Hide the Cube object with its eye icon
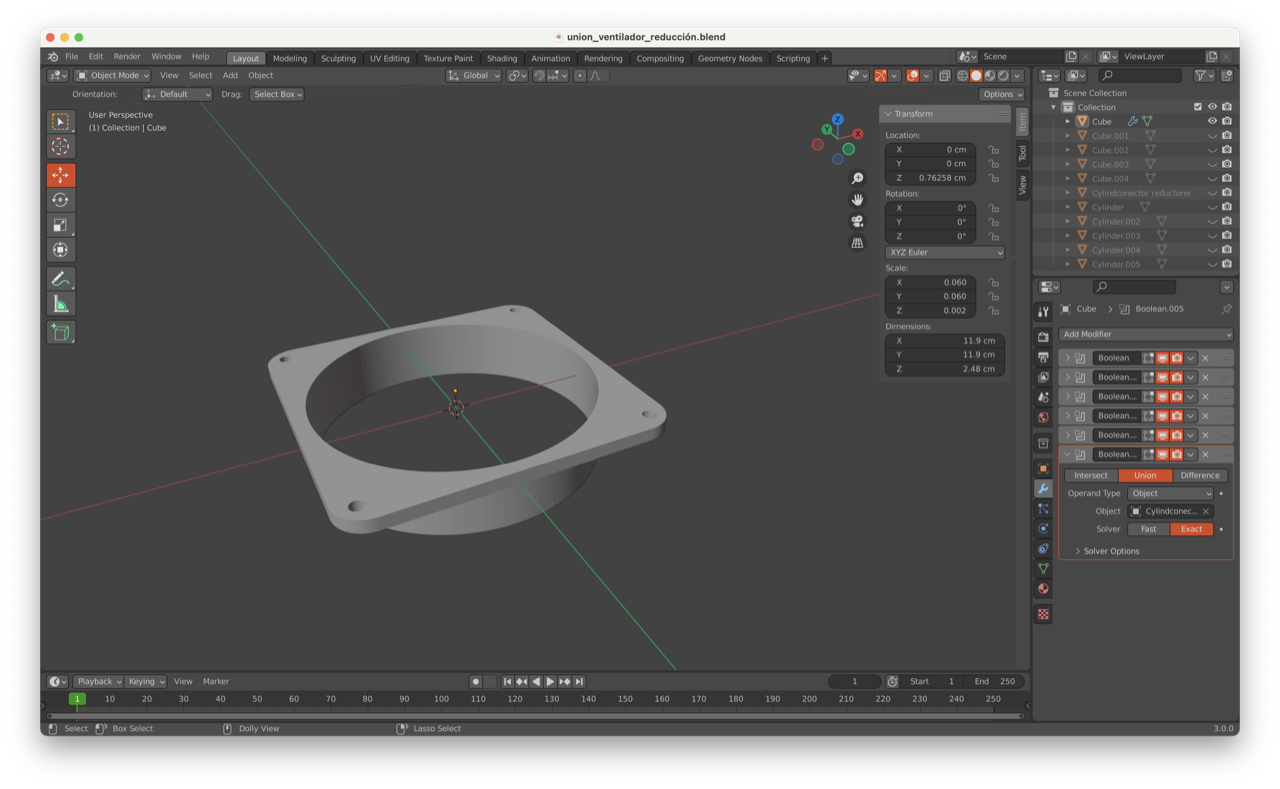Screen dimensions: 1280x789 pos(1212,121)
